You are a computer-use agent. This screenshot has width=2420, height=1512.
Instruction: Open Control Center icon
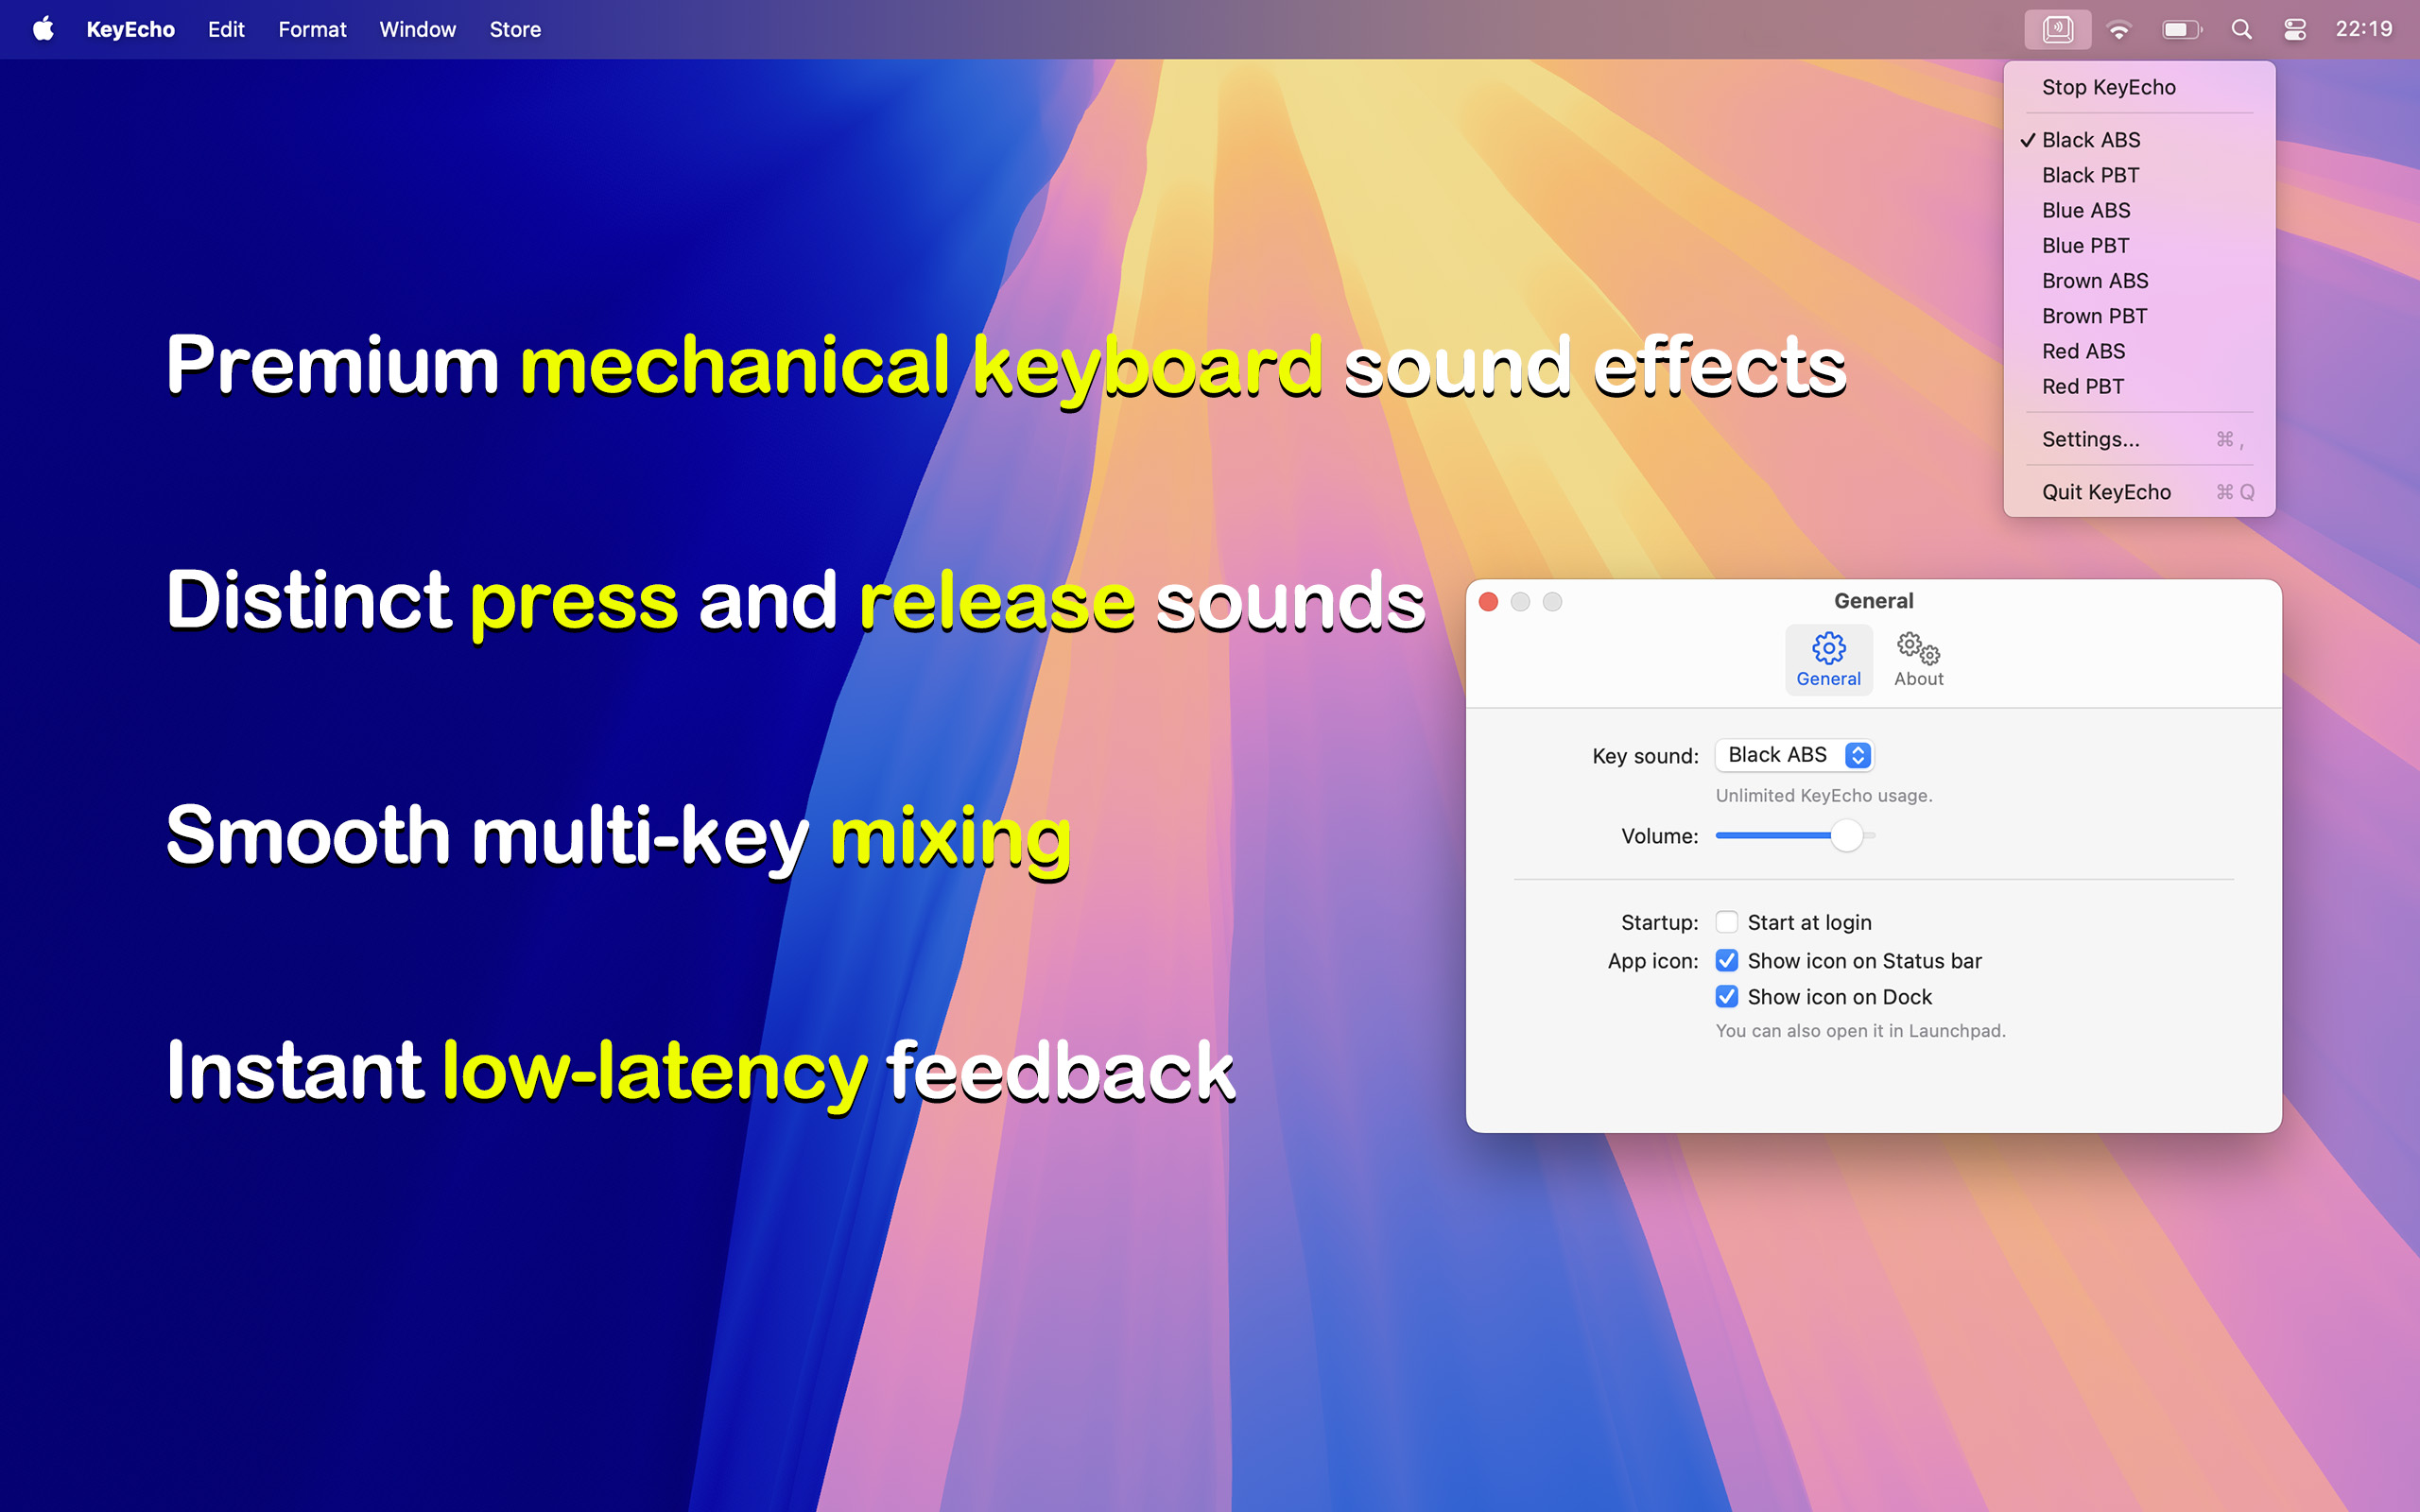(2295, 30)
